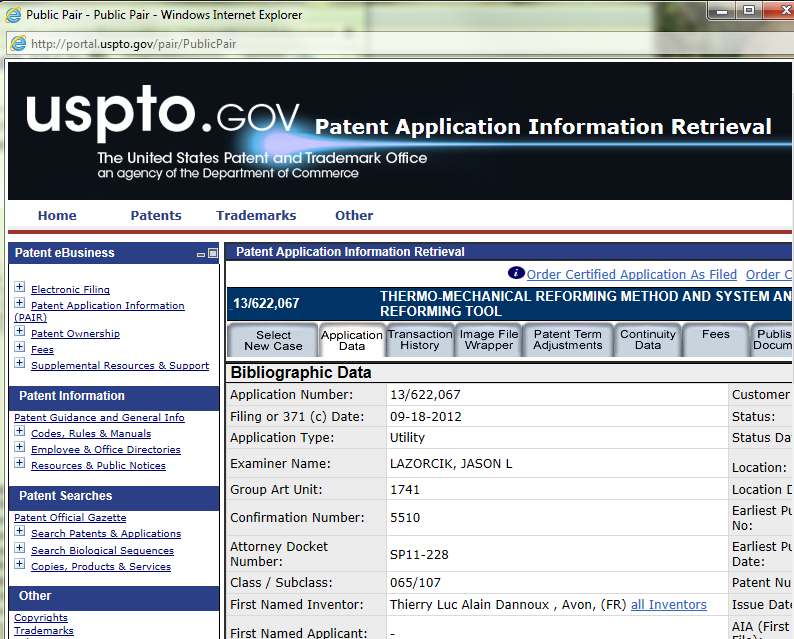The width and height of the screenshot is (794, 639).
Task: Open the Patent Official Gazette link
Action: coord(70,517)
